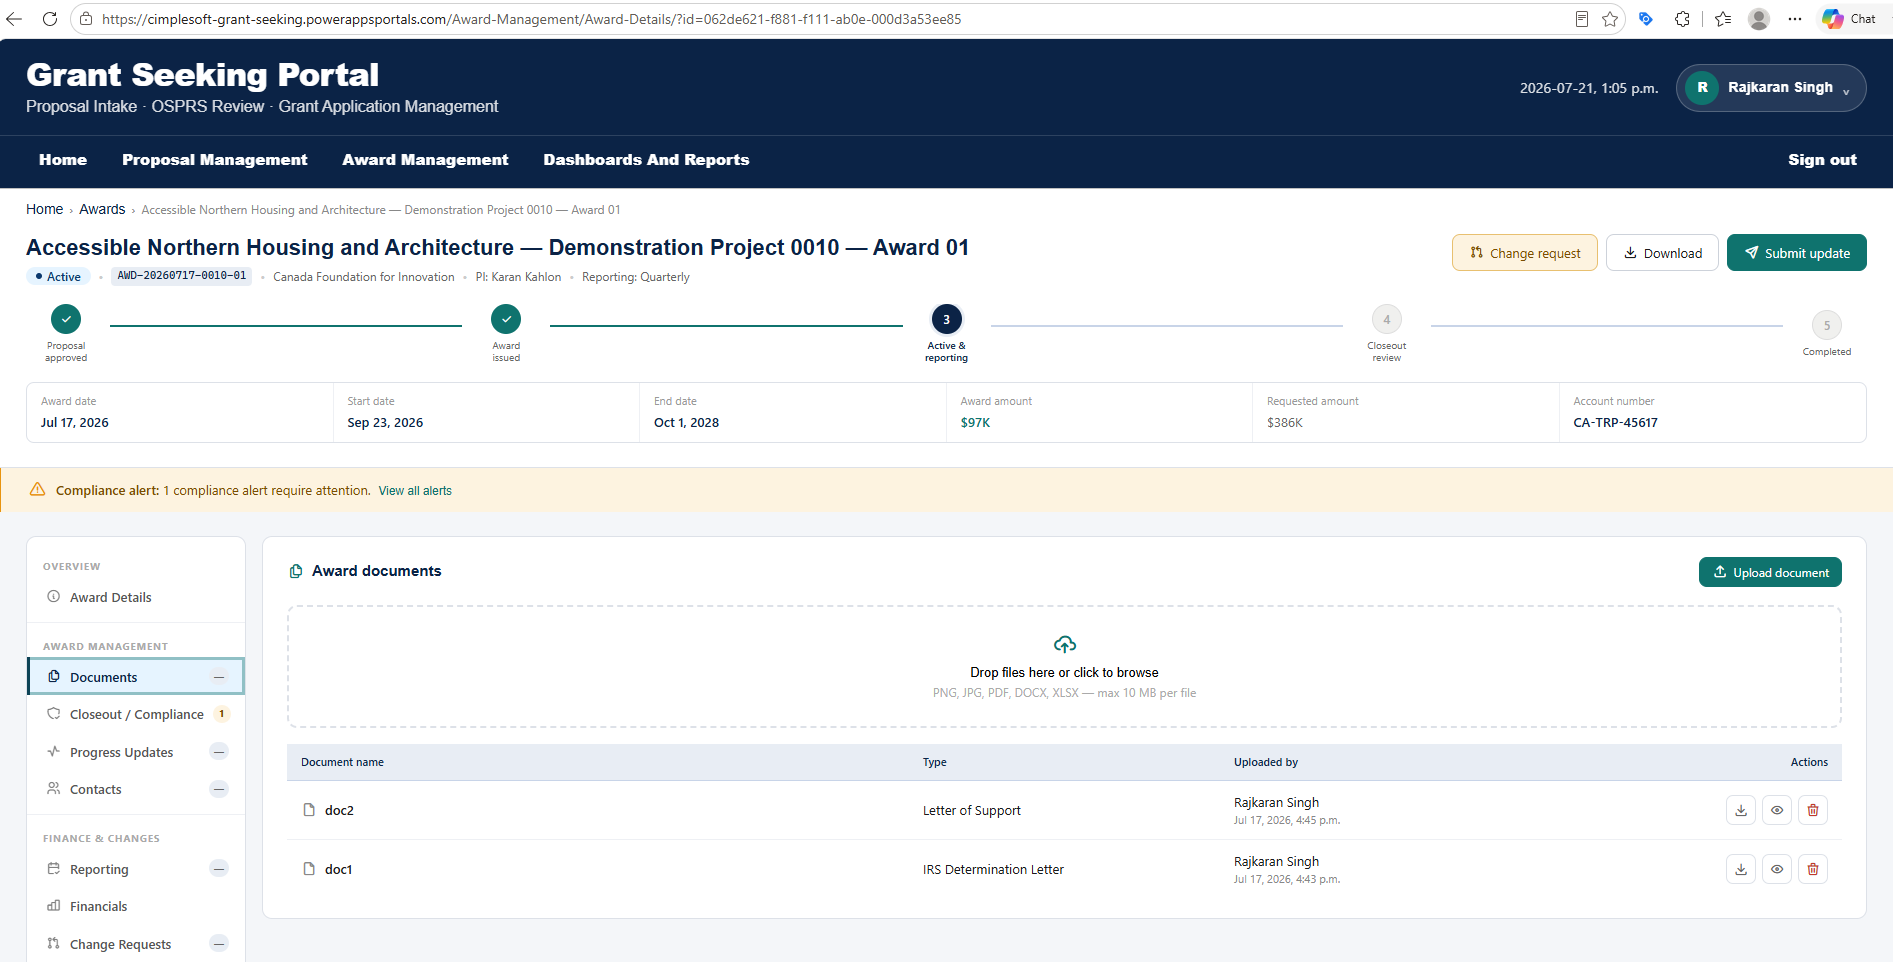Open the immersive reader icon
Viewport: 1893px width, 962px height.
(x=1582, y=19)
